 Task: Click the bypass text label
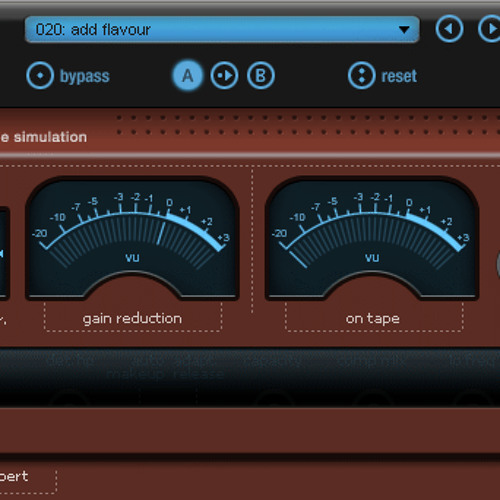(85, 77)
